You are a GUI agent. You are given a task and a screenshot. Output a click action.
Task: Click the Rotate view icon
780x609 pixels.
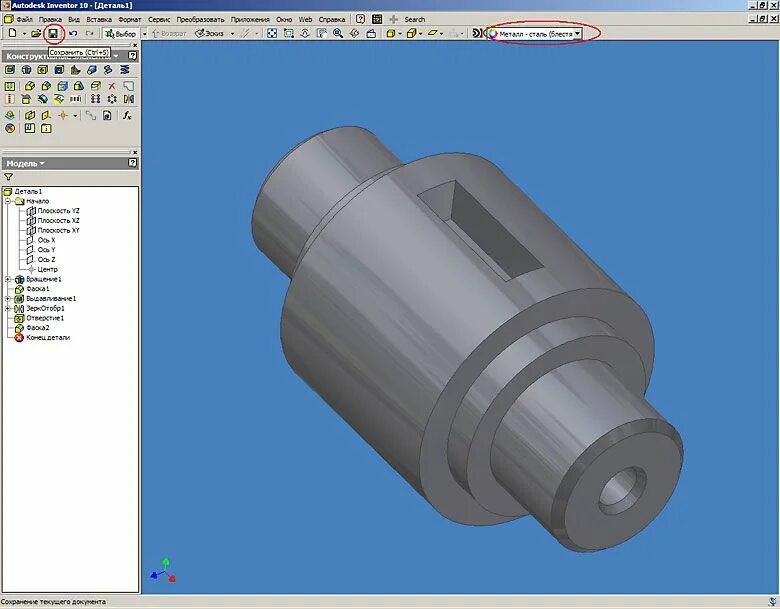(354, 33)
